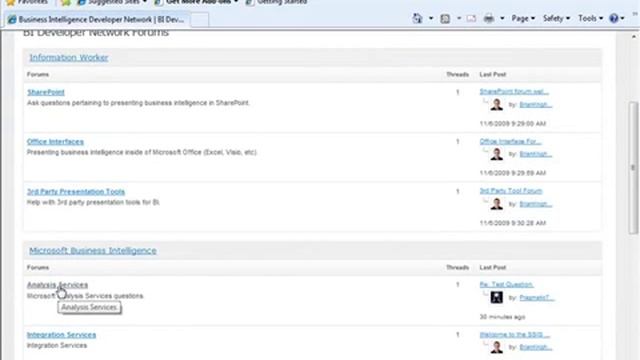Click 'Threads' header under Information Worker
This screenshot has height=360, width=640.
pos(457,74)
